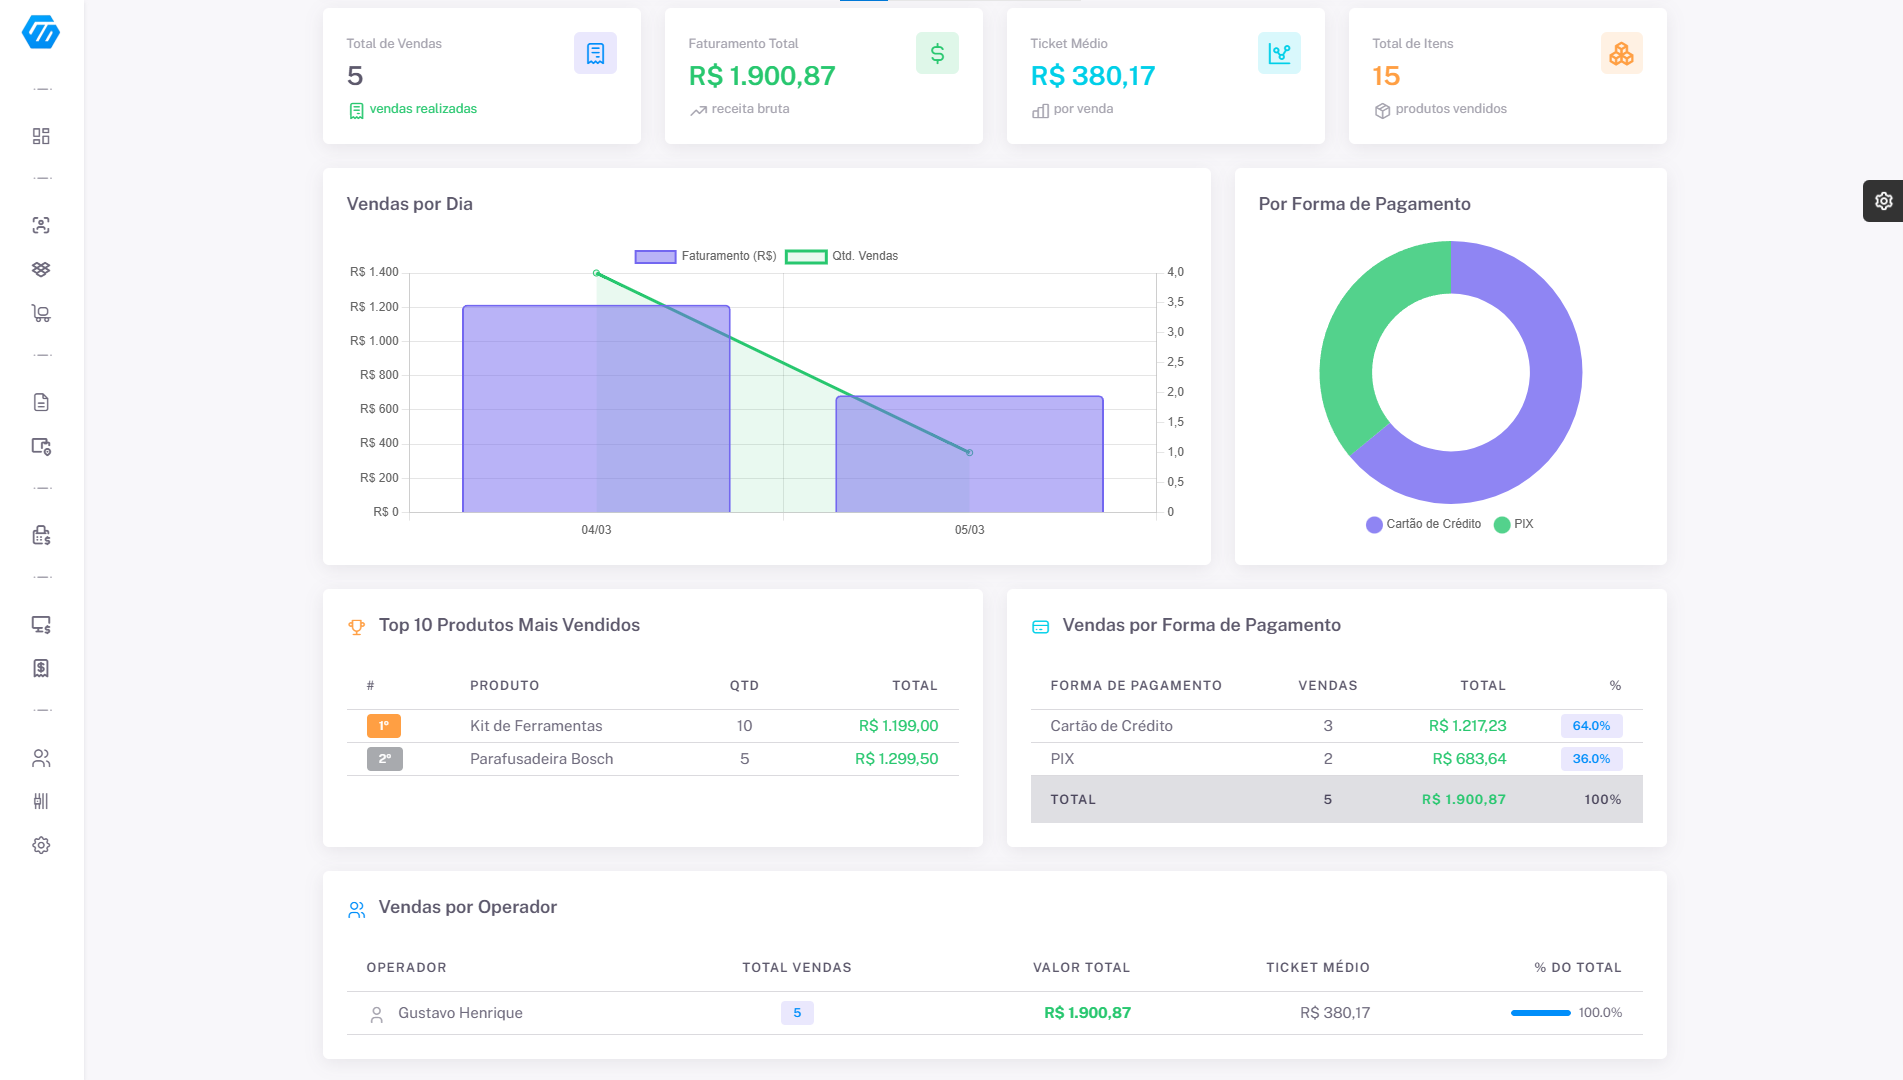This screenshot has width=1903, height=1080.
Task: Open the shopping cart sidebar icon
Action: point(41,314)
